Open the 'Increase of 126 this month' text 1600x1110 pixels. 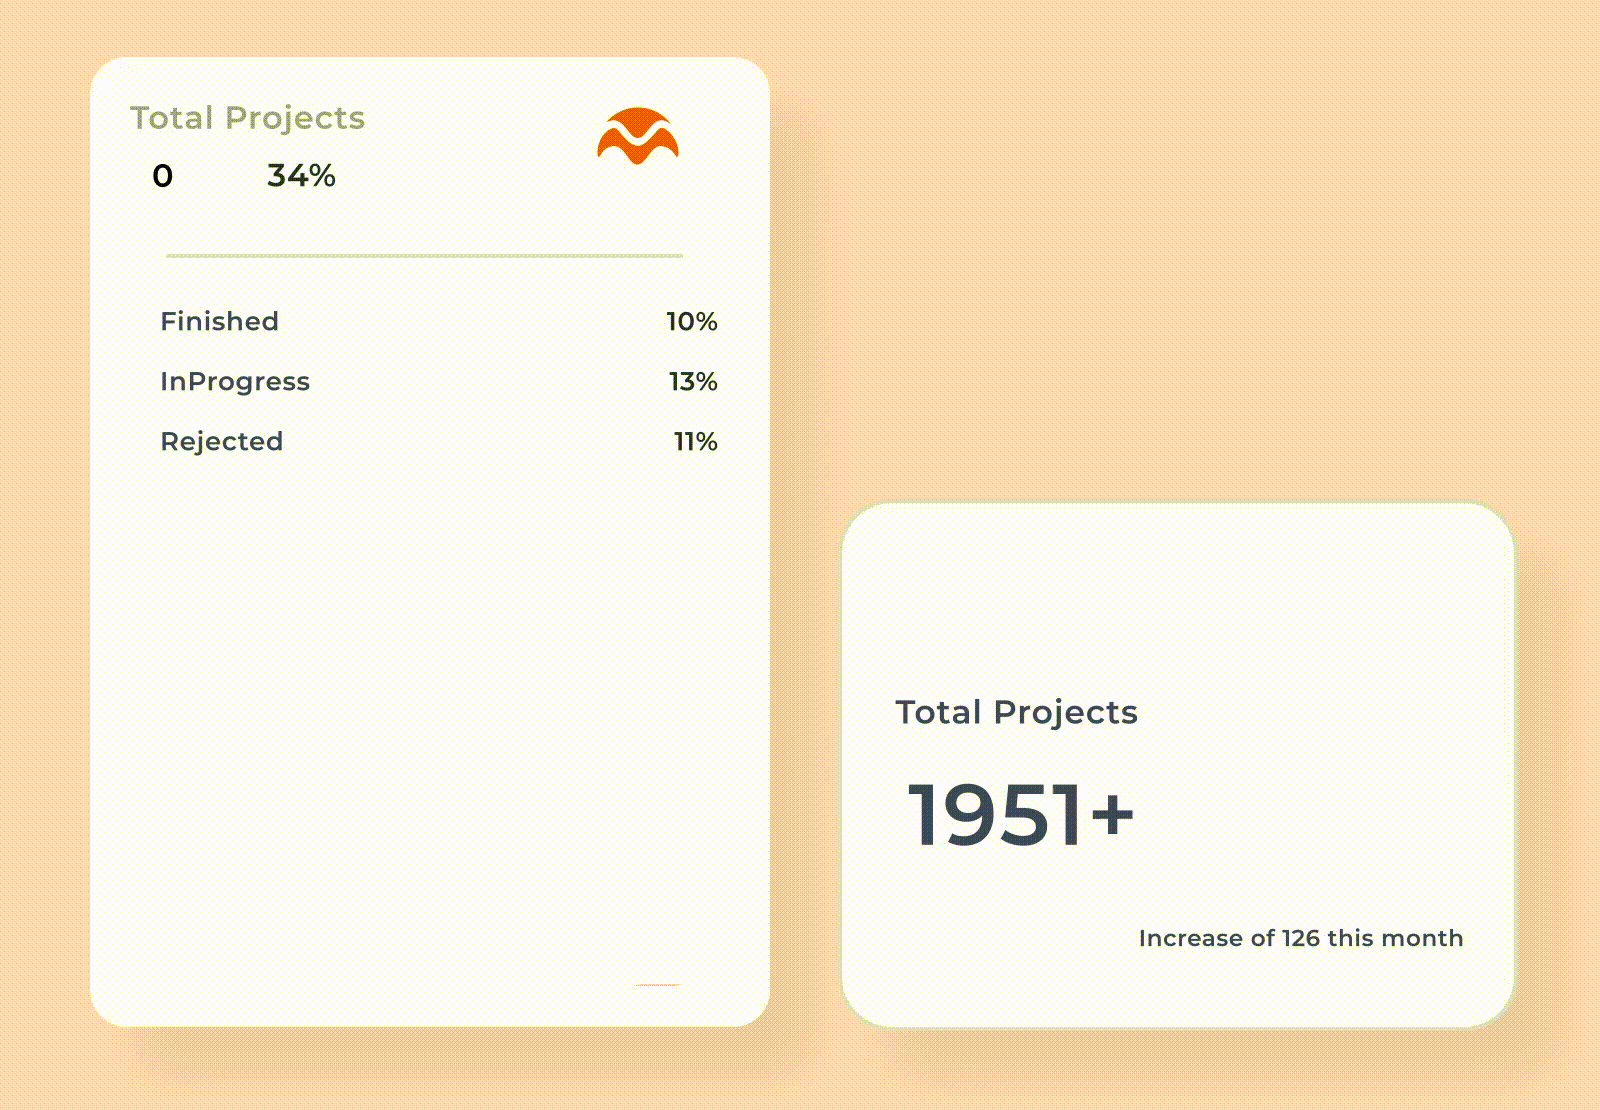(x=1300, y=938)
